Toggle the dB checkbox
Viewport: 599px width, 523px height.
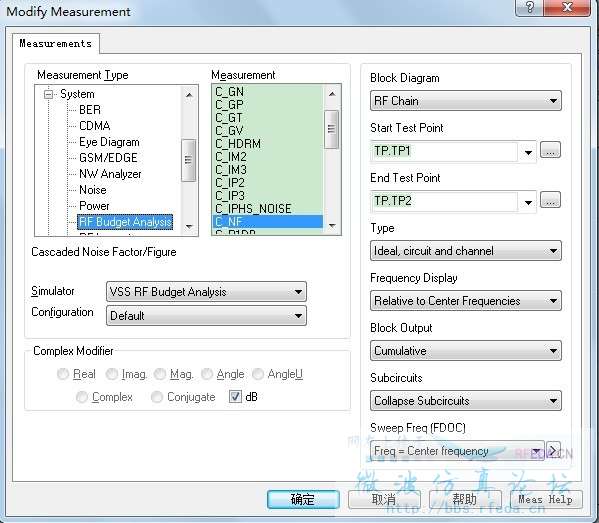(235, 397)
